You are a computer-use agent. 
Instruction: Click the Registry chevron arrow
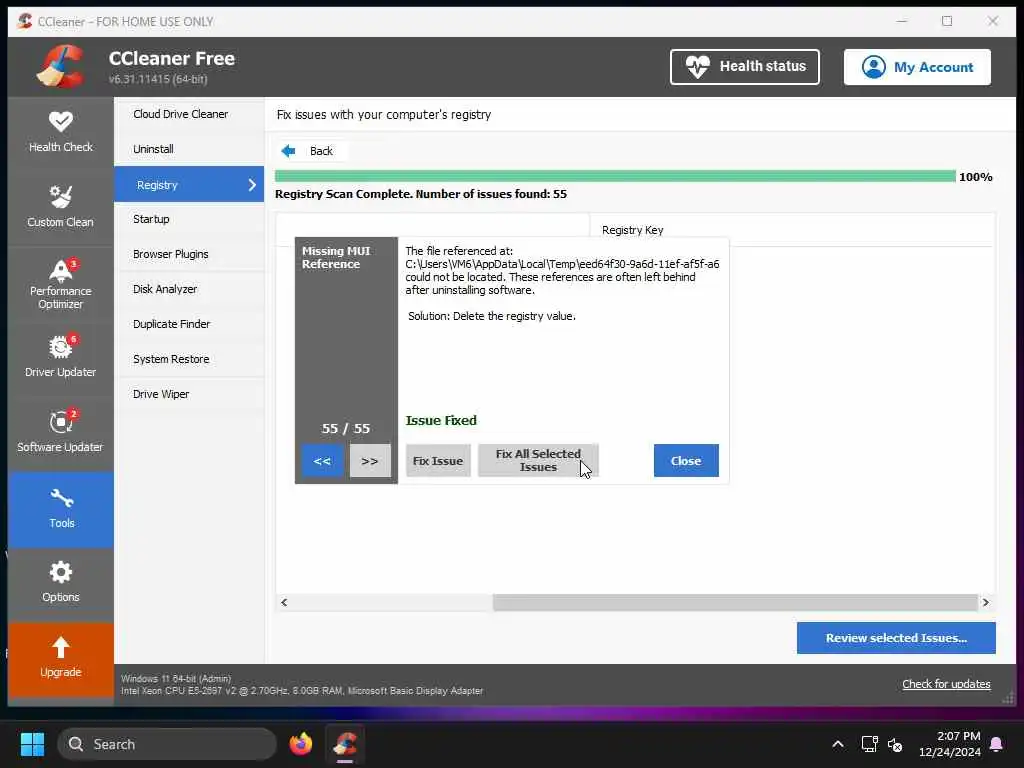pyautogui.click(x=252, y=185)
